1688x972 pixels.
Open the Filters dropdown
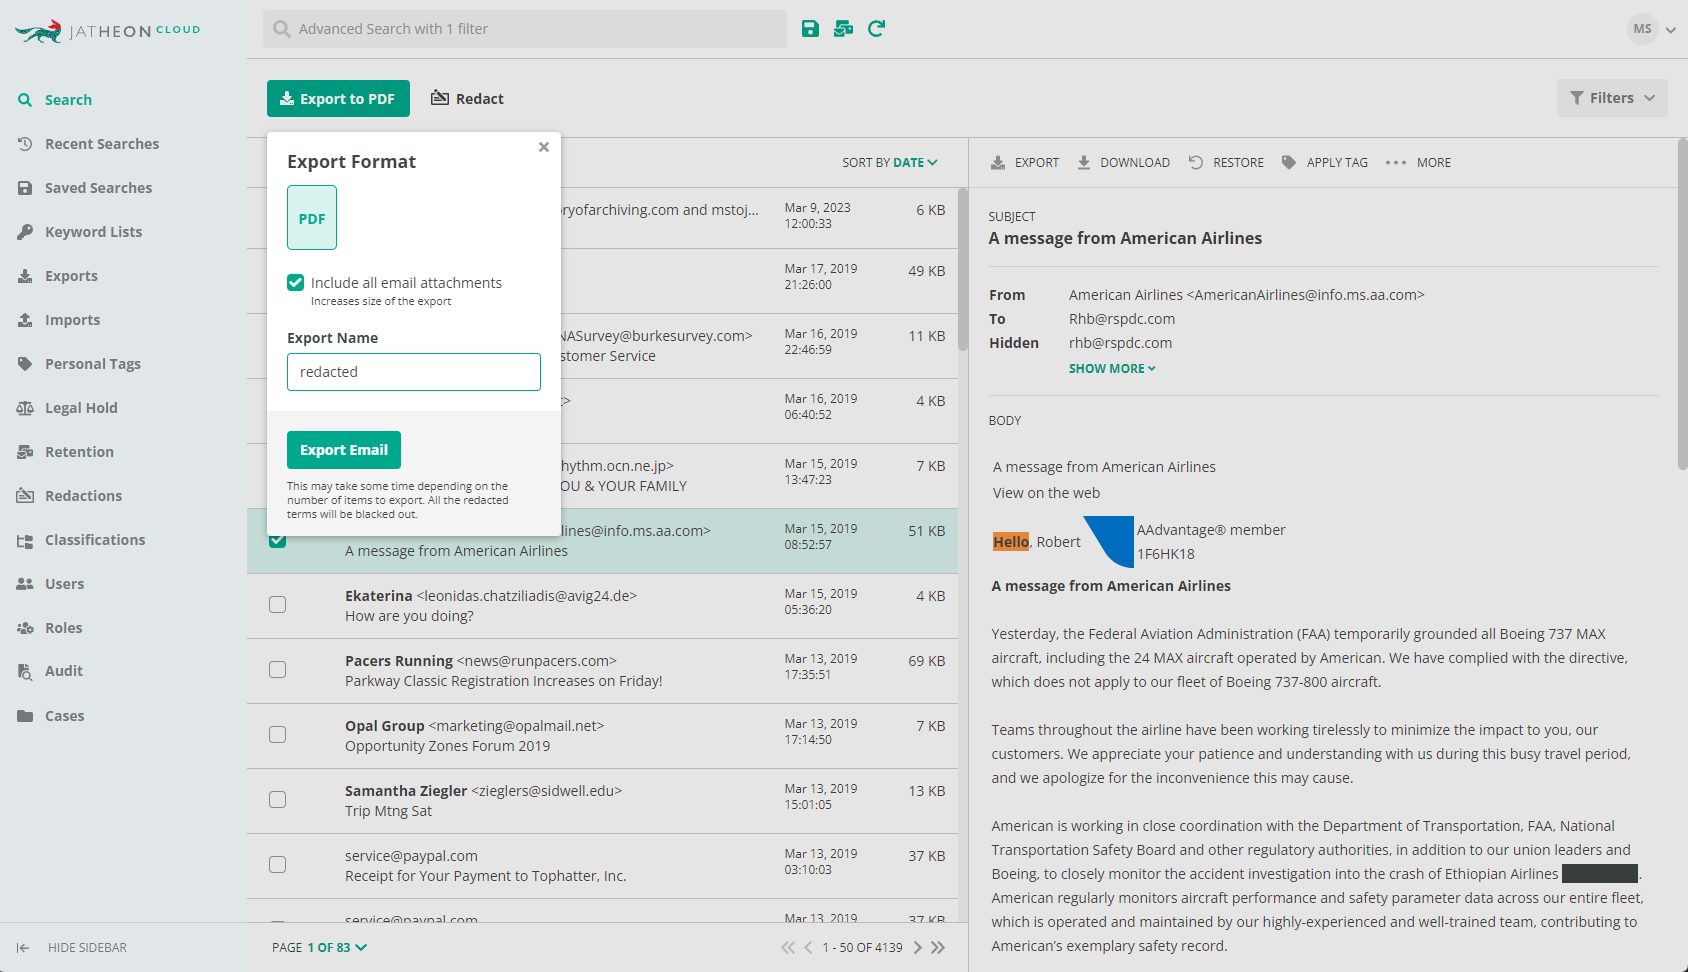click(1612, 98)
